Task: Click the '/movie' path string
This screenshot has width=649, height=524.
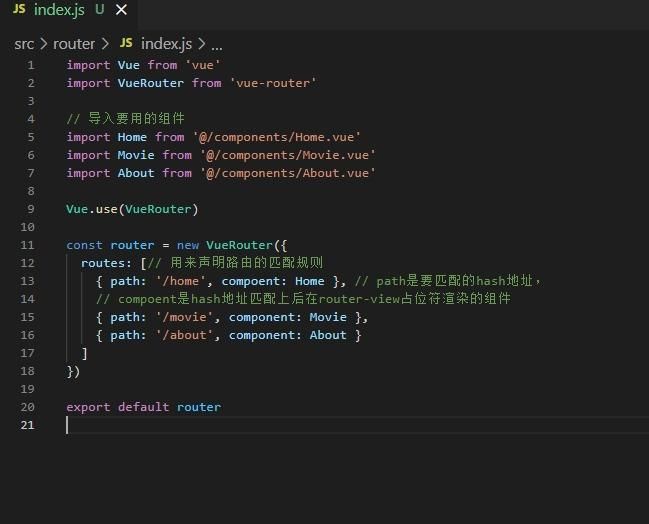Action: (x=184, y=317)
